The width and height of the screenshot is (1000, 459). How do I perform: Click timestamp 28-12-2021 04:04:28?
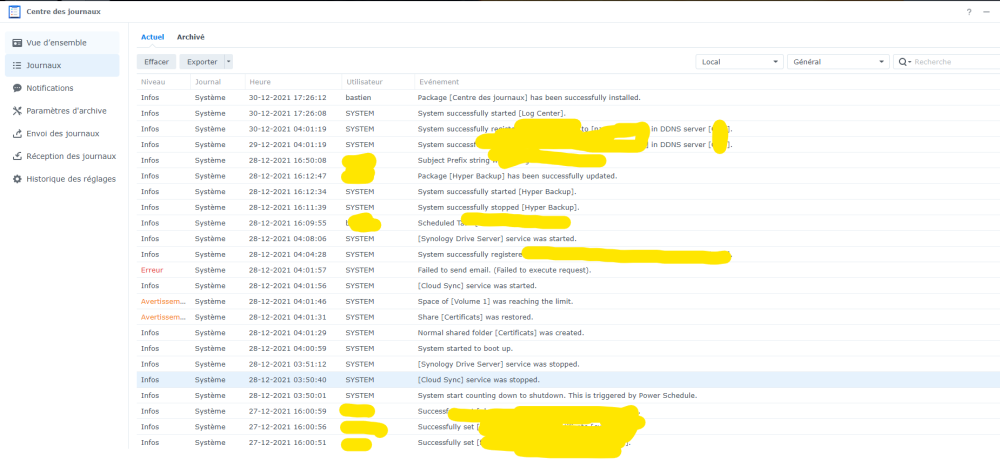[x=288, y=254]
